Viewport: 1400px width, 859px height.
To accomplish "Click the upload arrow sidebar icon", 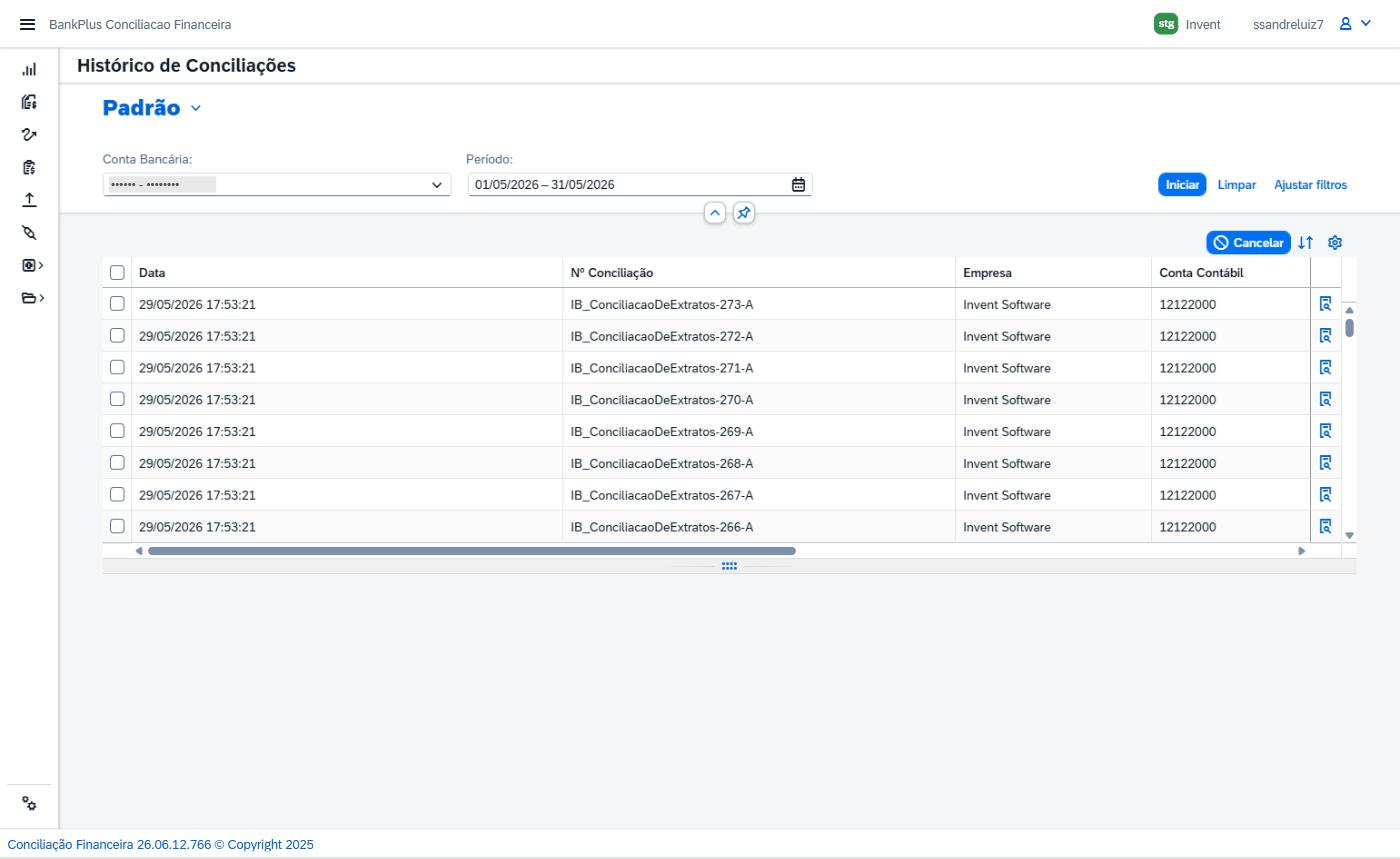I will (x=29, y=200).
